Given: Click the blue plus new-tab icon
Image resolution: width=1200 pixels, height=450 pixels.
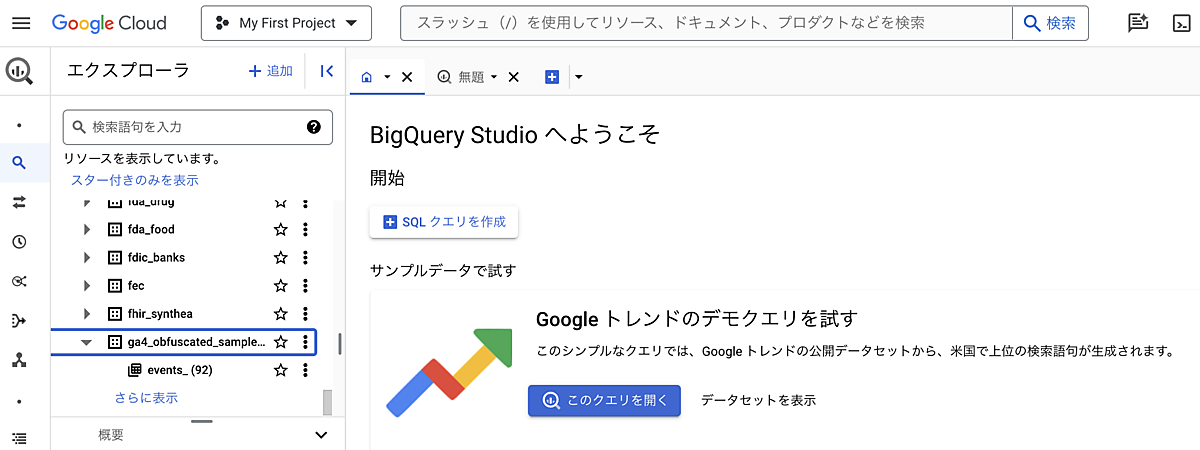Looking at the screenshot, I should 552,77.
